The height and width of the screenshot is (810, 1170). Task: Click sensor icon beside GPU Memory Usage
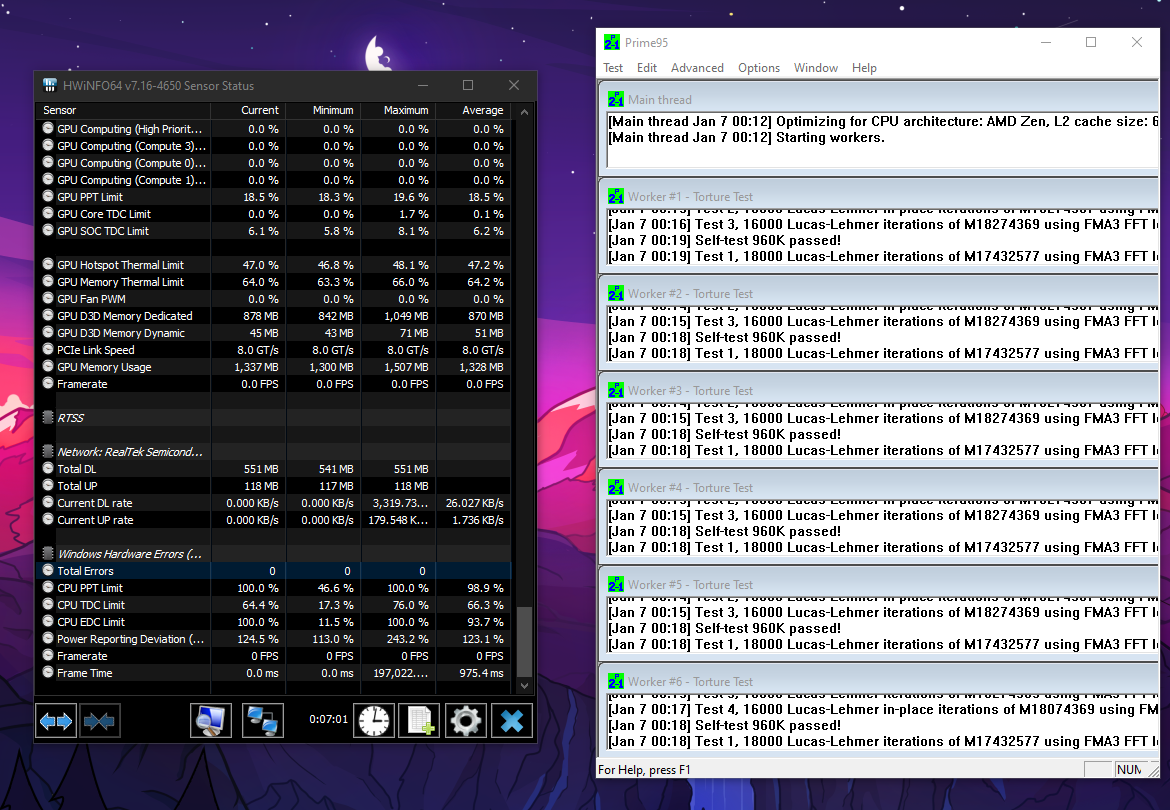point(48,366)
